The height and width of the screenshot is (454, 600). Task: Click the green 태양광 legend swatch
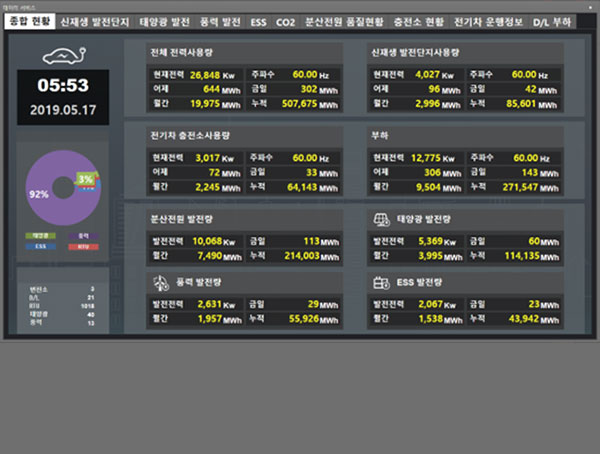[x=40, y=235]
